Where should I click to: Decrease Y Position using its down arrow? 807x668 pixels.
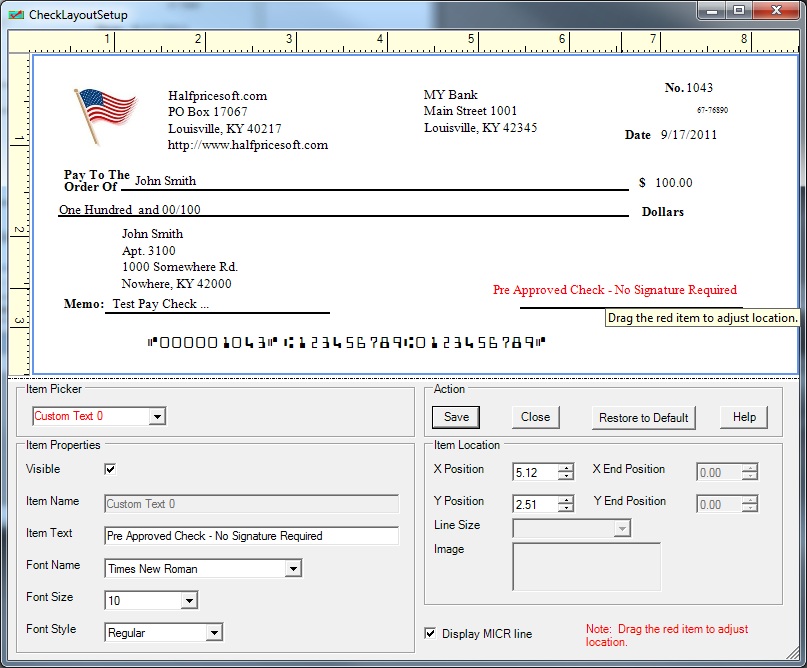click(565, 506)
